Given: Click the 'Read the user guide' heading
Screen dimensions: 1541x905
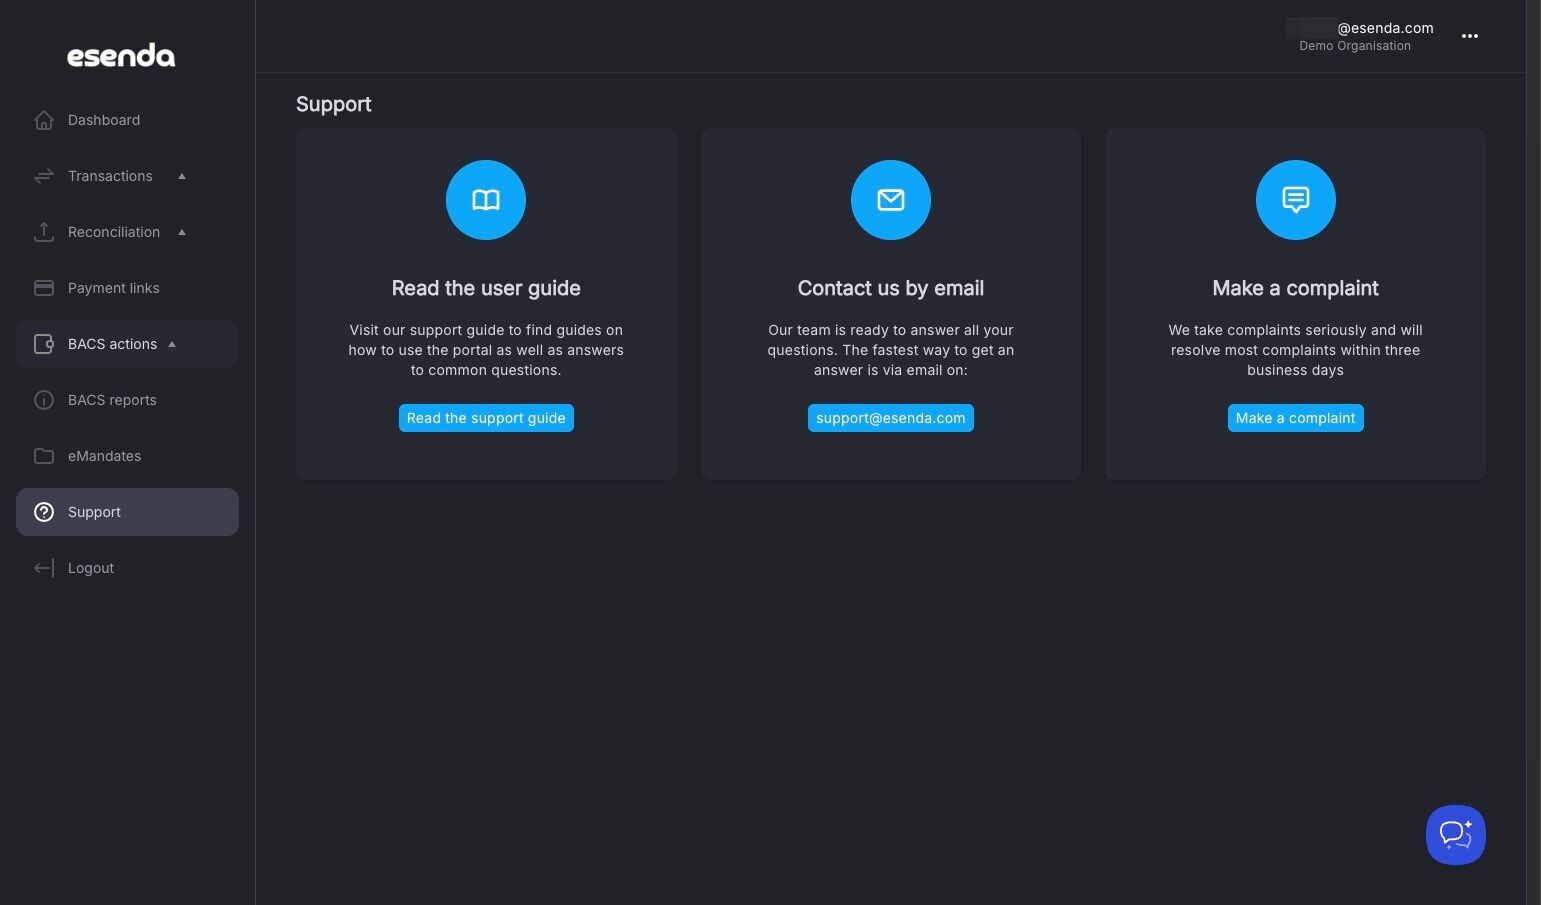Looking at the screenshot, I should click(486, 288).
